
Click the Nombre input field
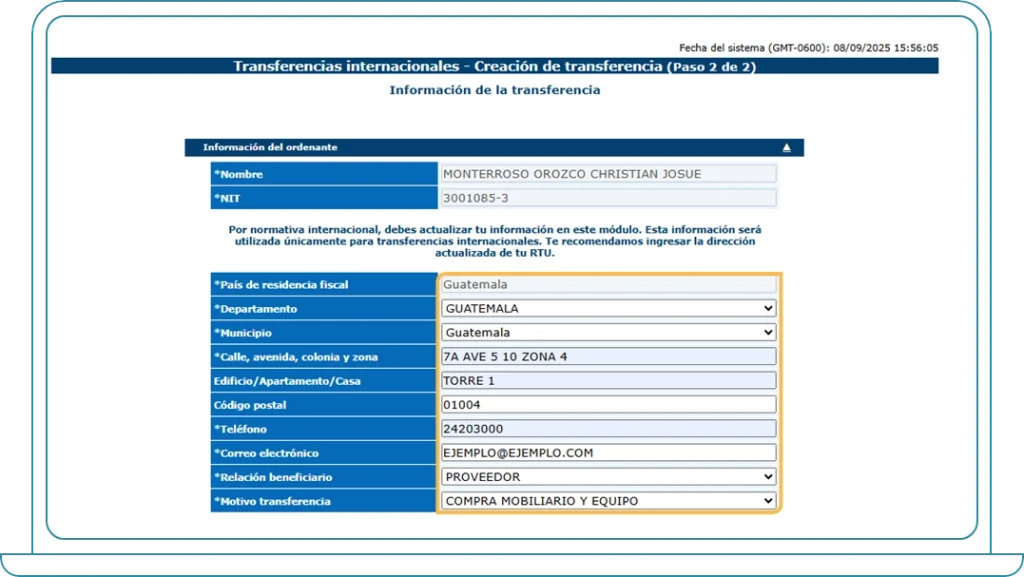pos(608,174)
